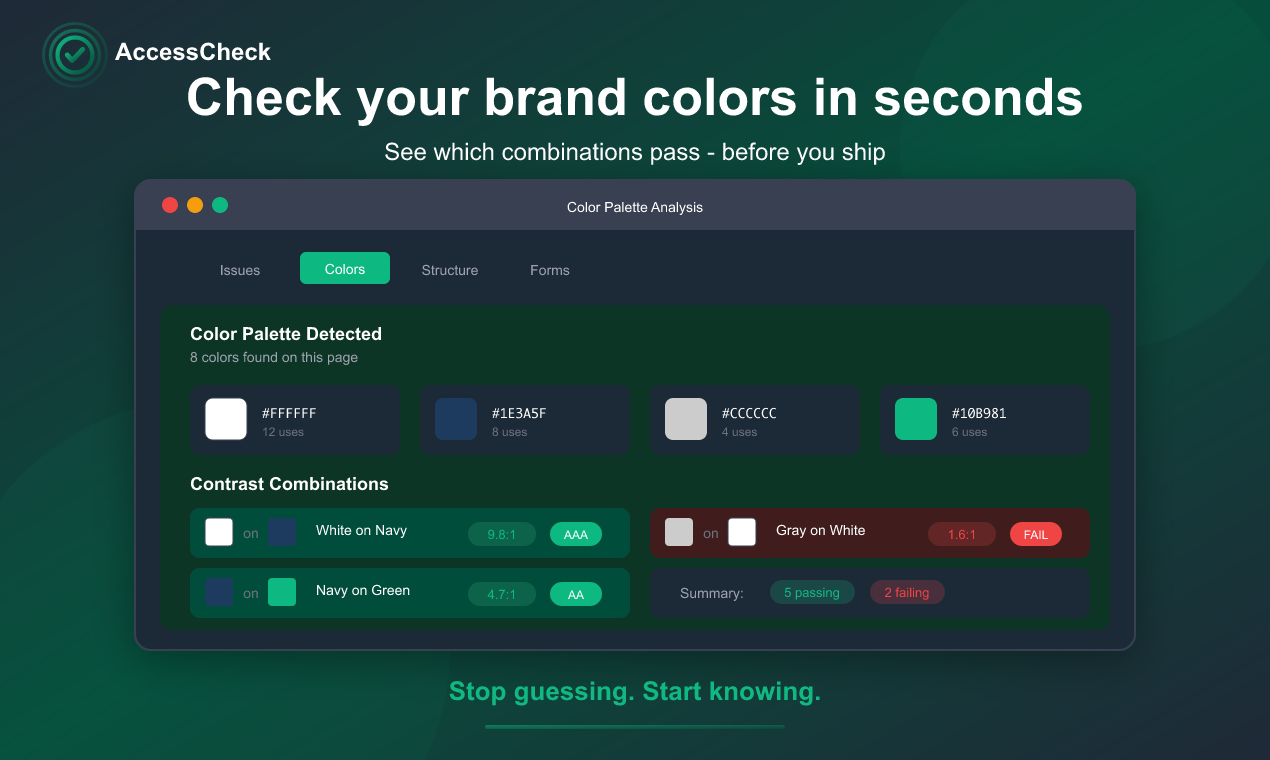The width and height of the screenshot is (1270, 760).
Task: Click the navy swatch in the White on Navy combination
Action: pos(282,532)
